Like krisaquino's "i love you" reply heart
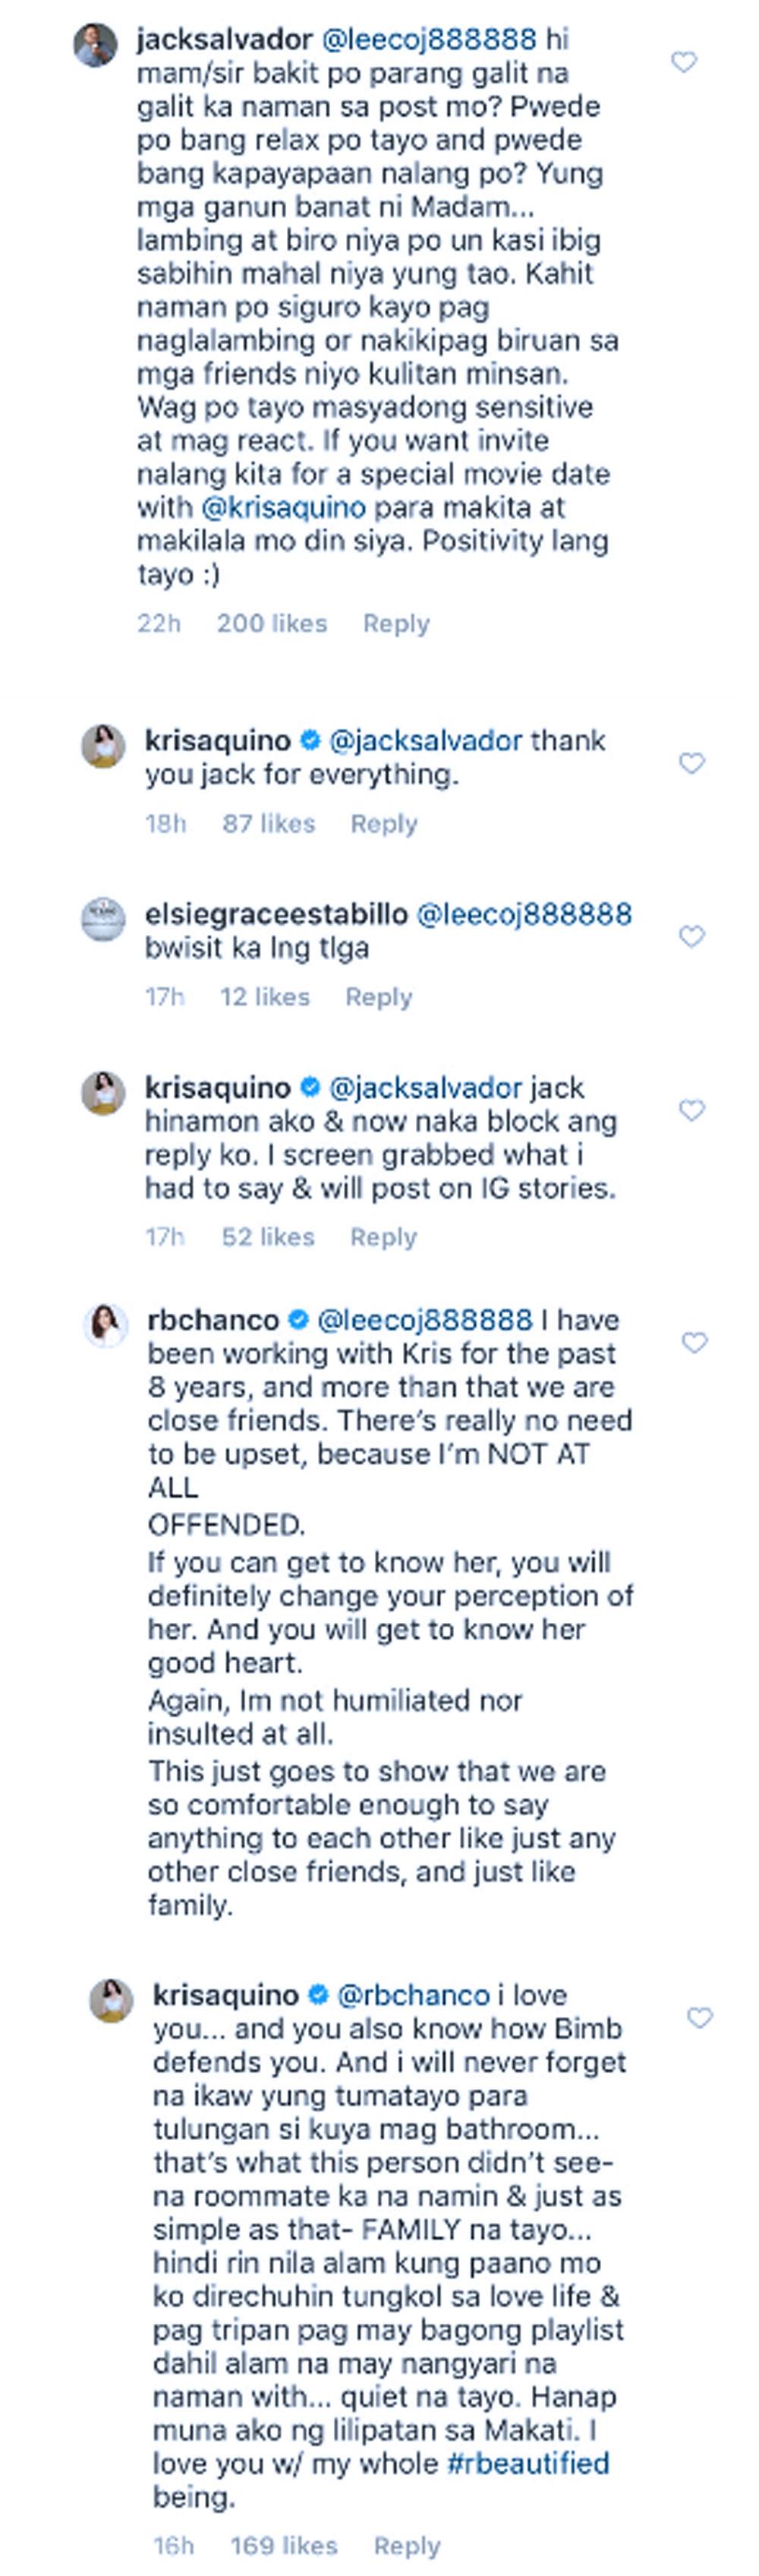This screenshot has width=759, height=2576. (699, 2017)
